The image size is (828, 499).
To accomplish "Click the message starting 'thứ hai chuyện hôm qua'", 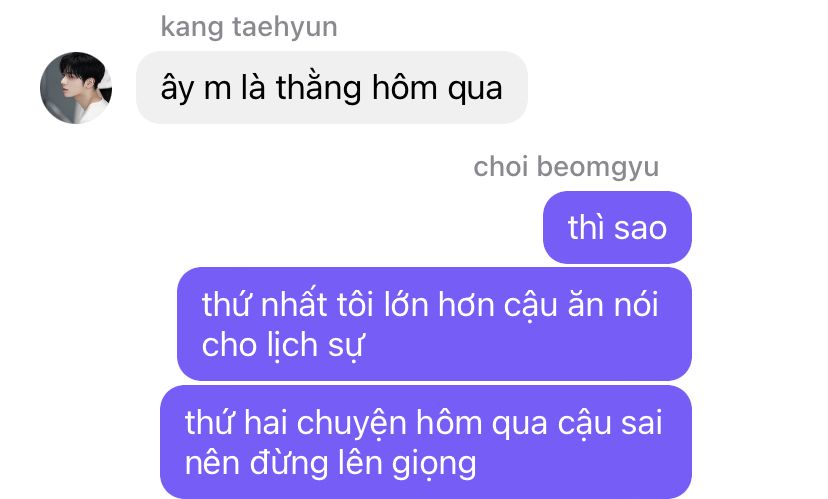I will 426,442.
